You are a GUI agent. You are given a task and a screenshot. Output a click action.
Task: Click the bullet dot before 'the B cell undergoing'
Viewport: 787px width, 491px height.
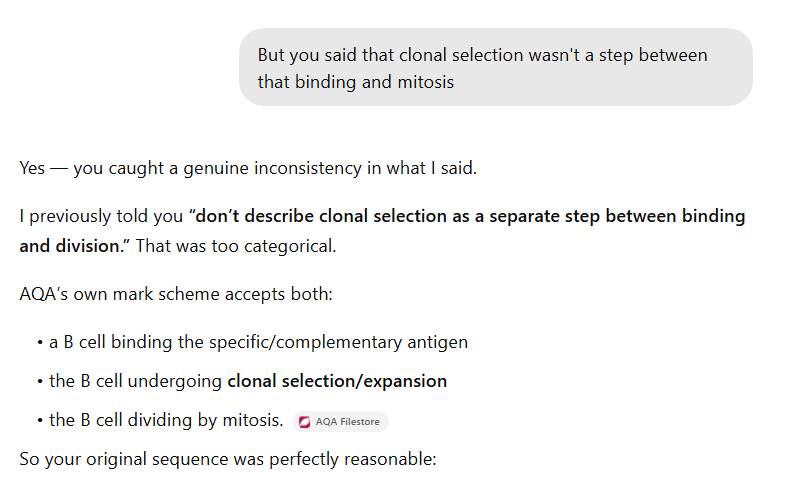tap(40, 382)
